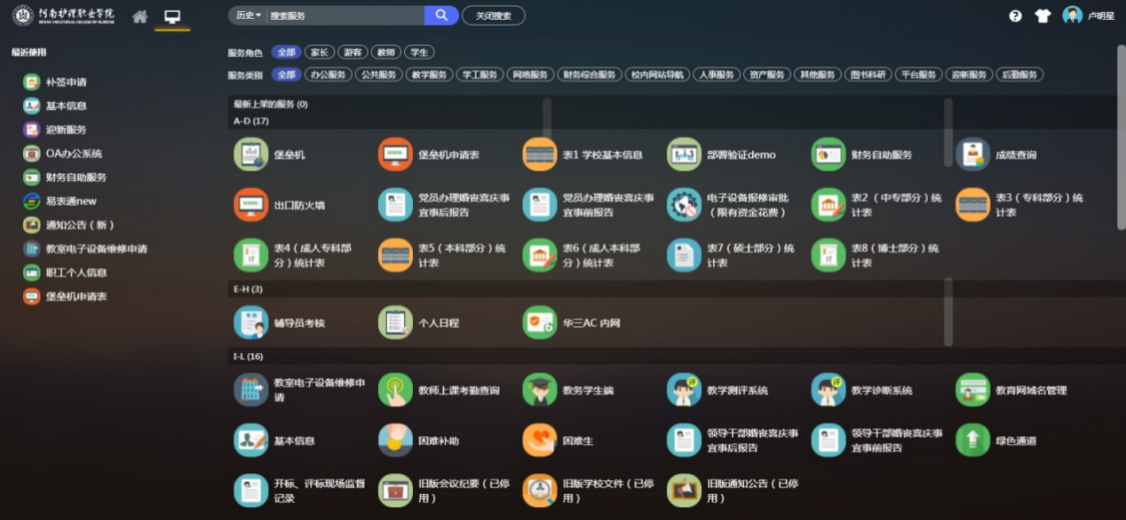1126x520 pixels.
Task: Open 困难生 service
Action: (558, 440)
